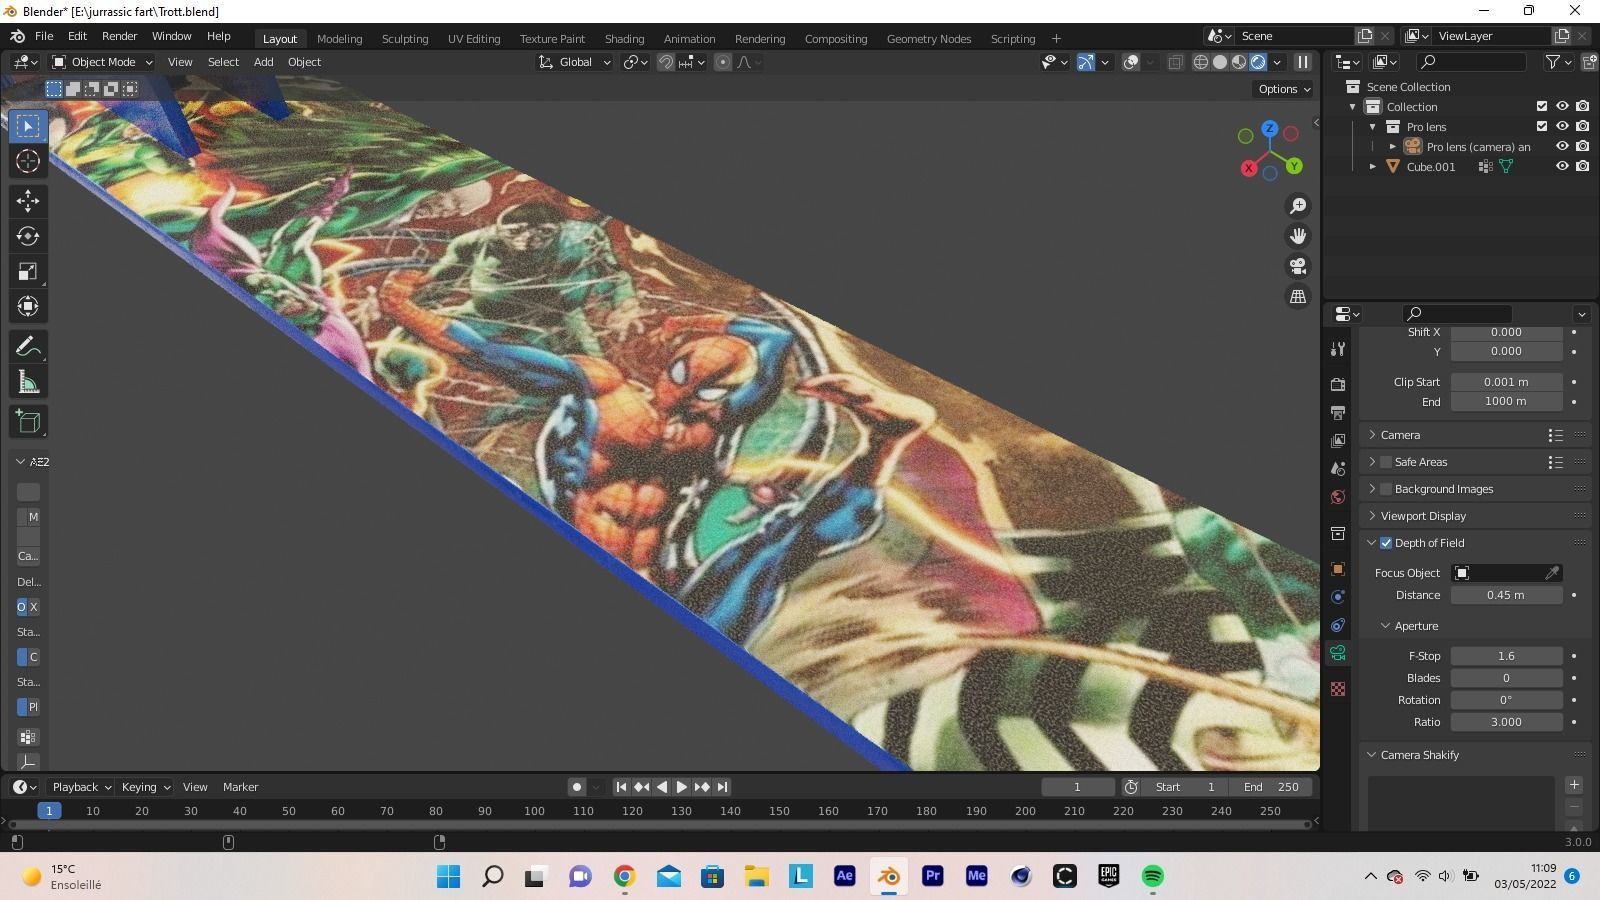Open the viewport Add menu

(263, 62)
